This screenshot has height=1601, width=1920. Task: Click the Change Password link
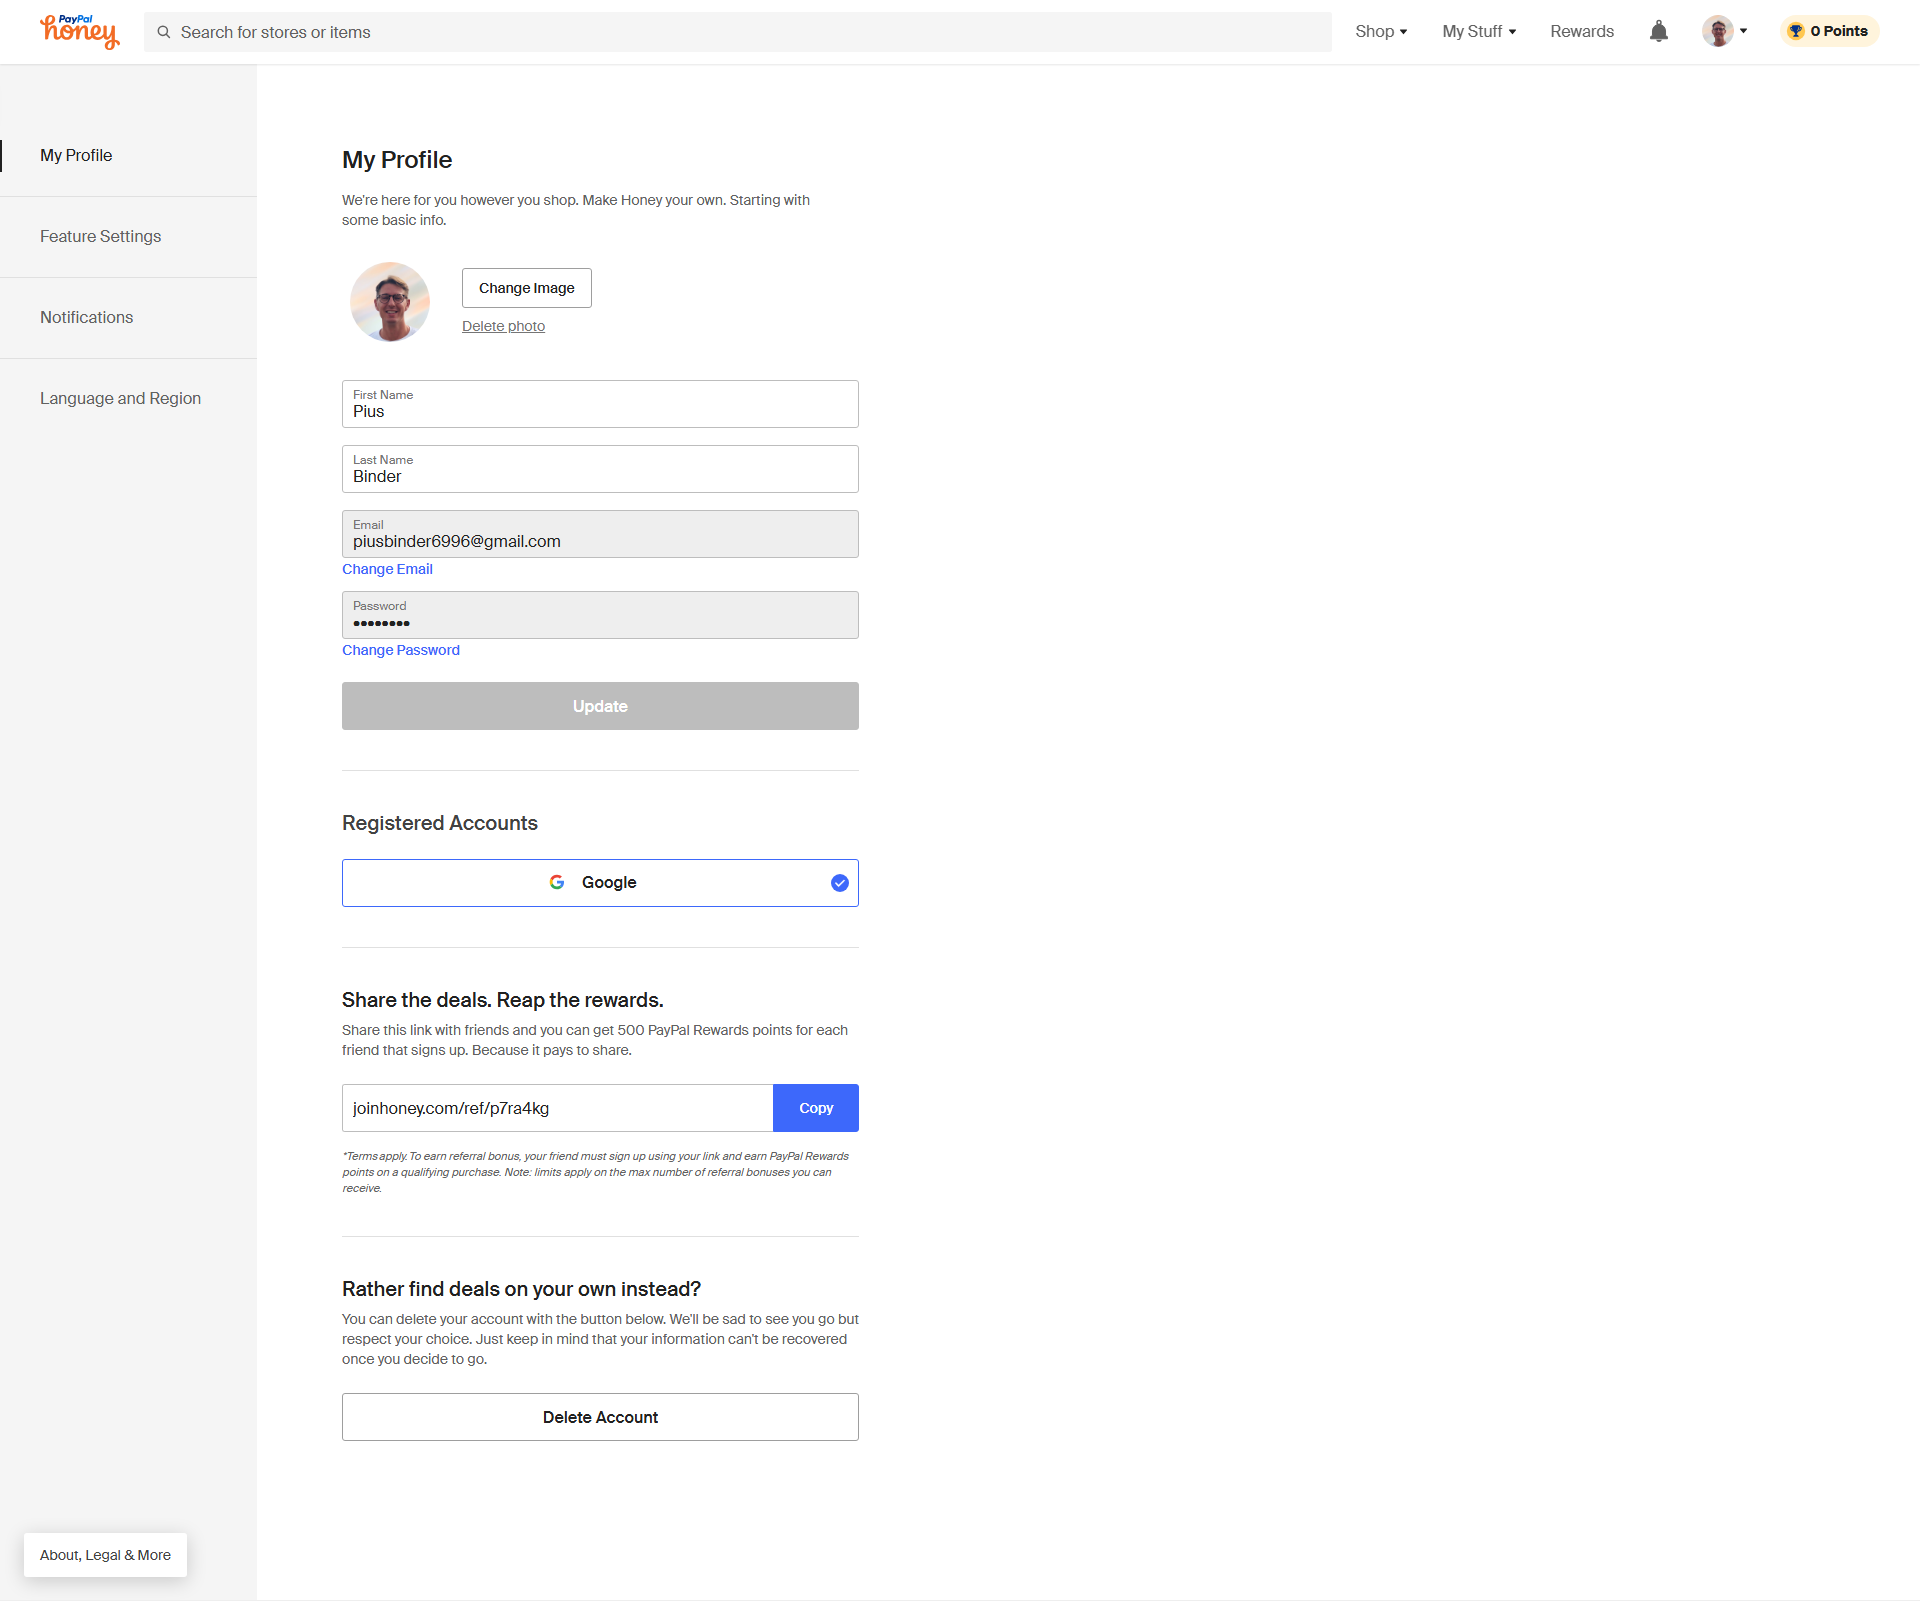(x=400, y=650)
